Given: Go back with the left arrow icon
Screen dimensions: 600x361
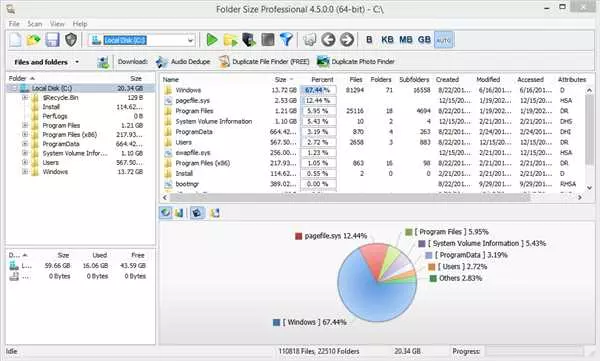Looking at the screenshot, I should 328,39.
